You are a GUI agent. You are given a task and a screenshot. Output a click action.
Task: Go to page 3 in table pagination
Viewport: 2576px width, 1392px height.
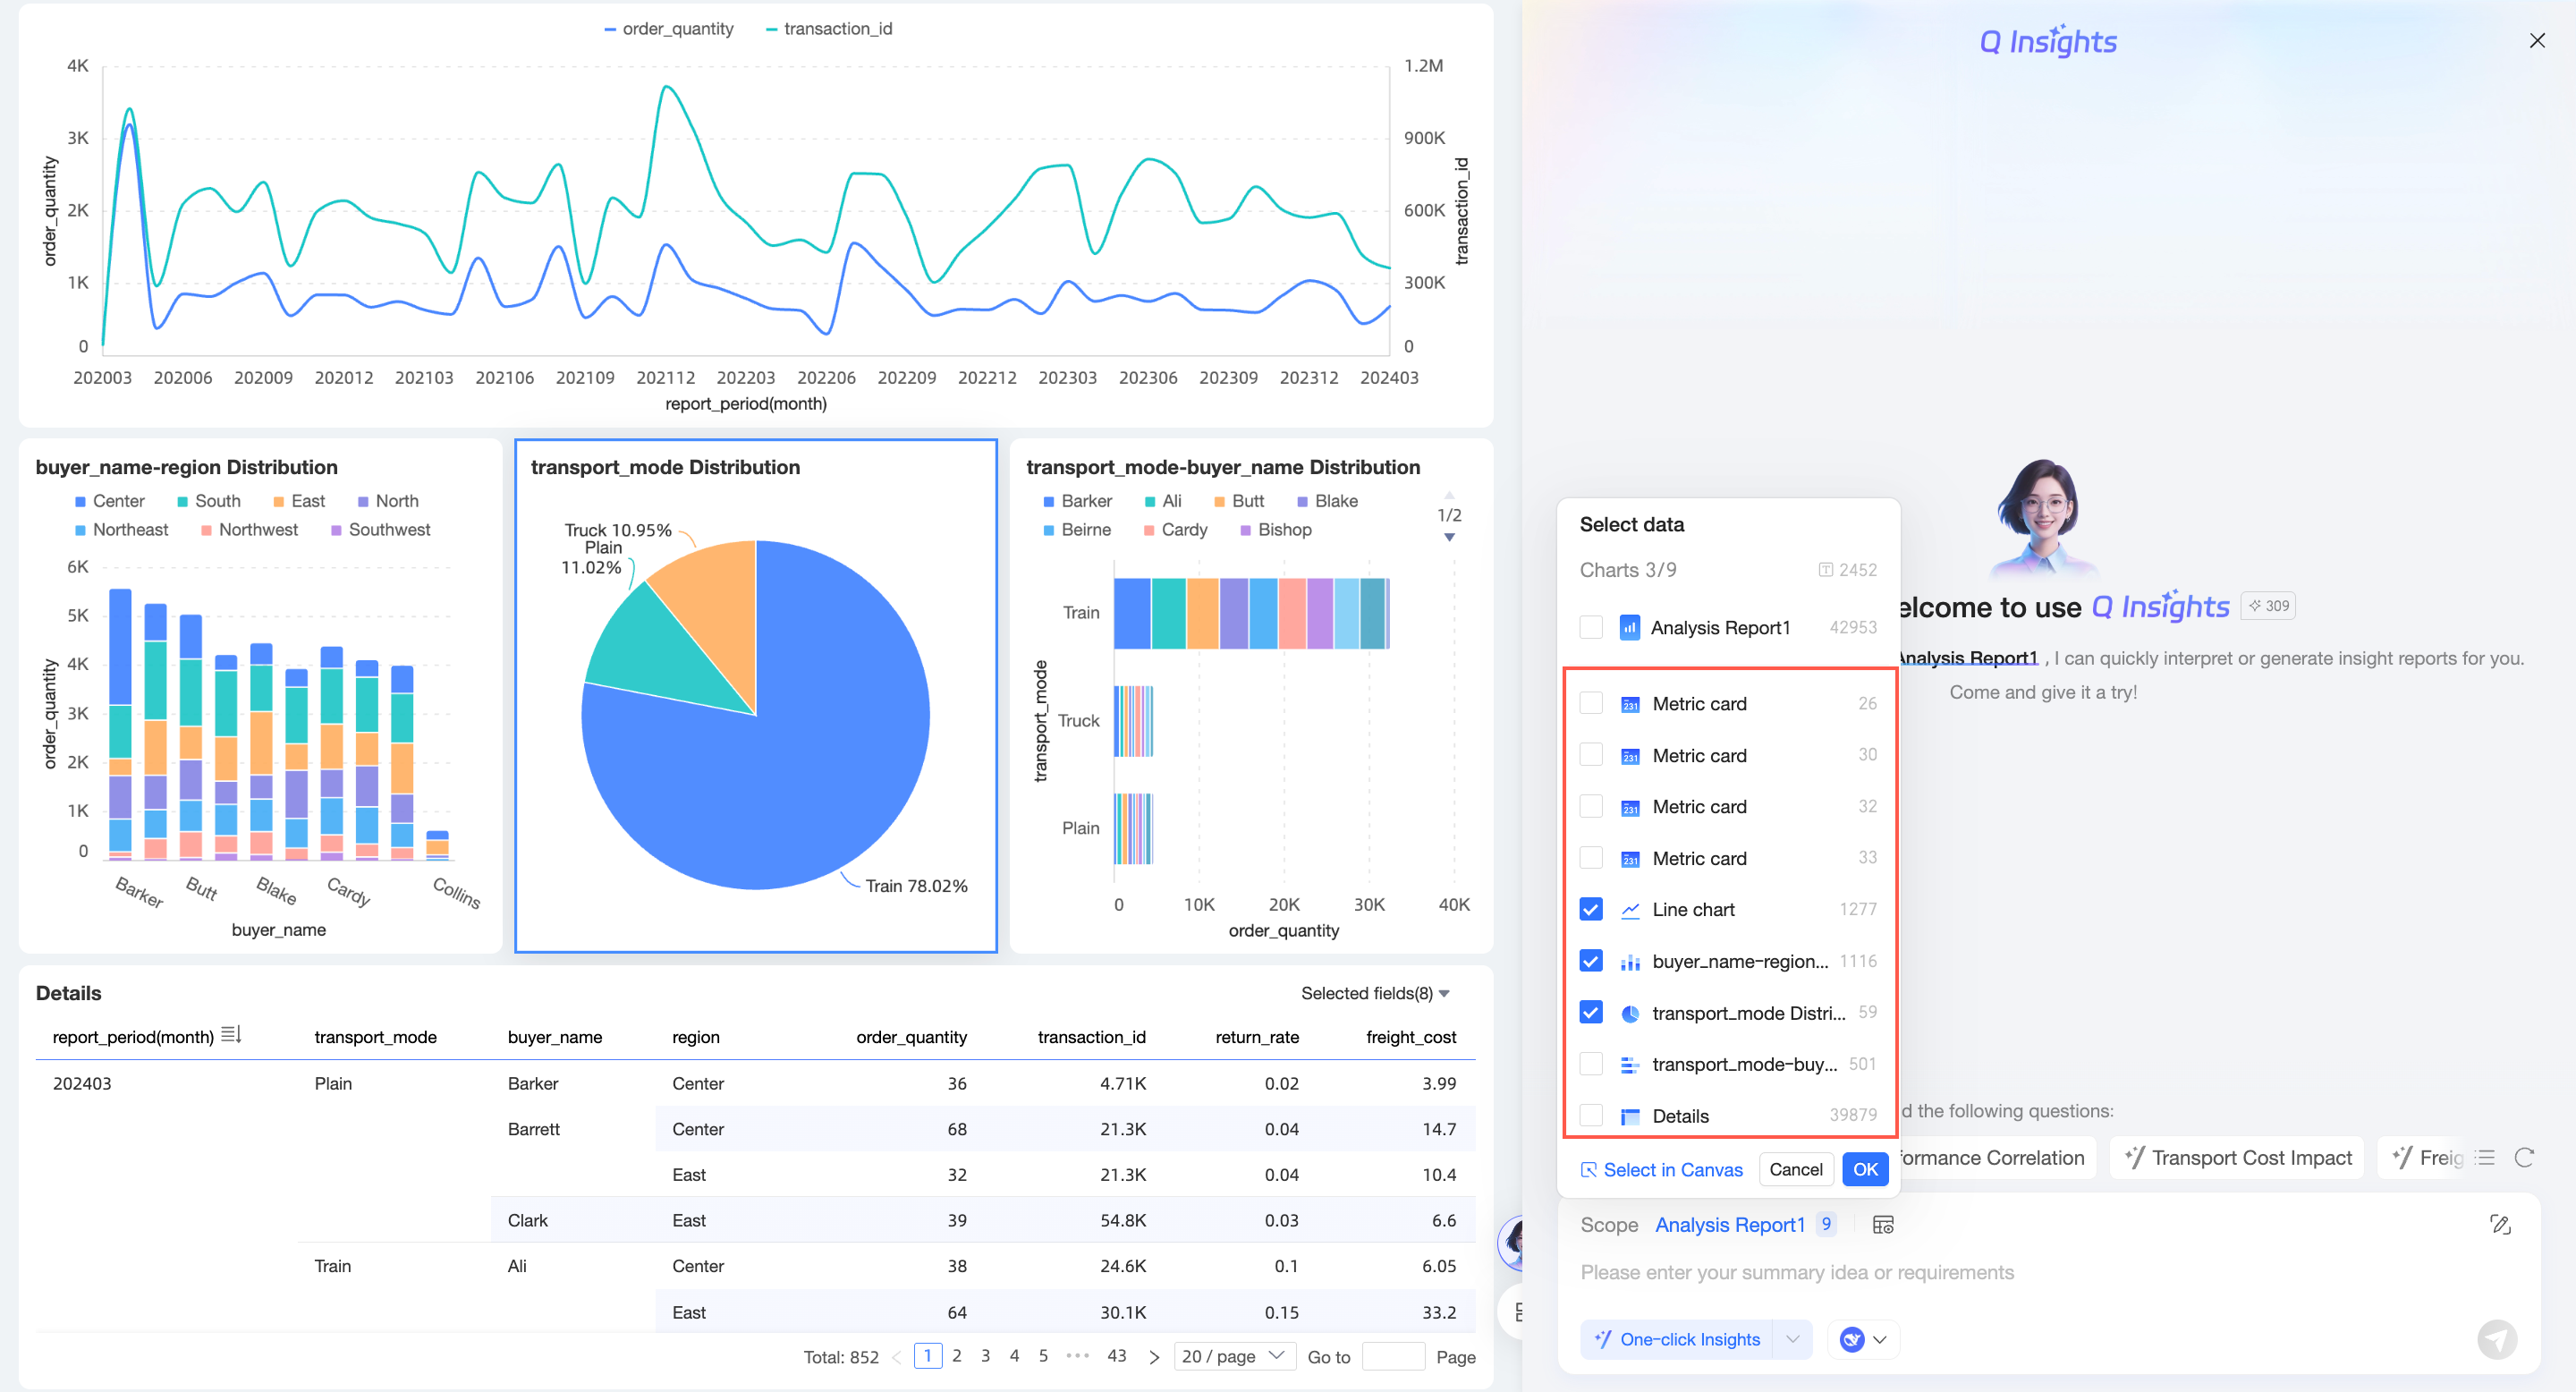(985, 1356)
